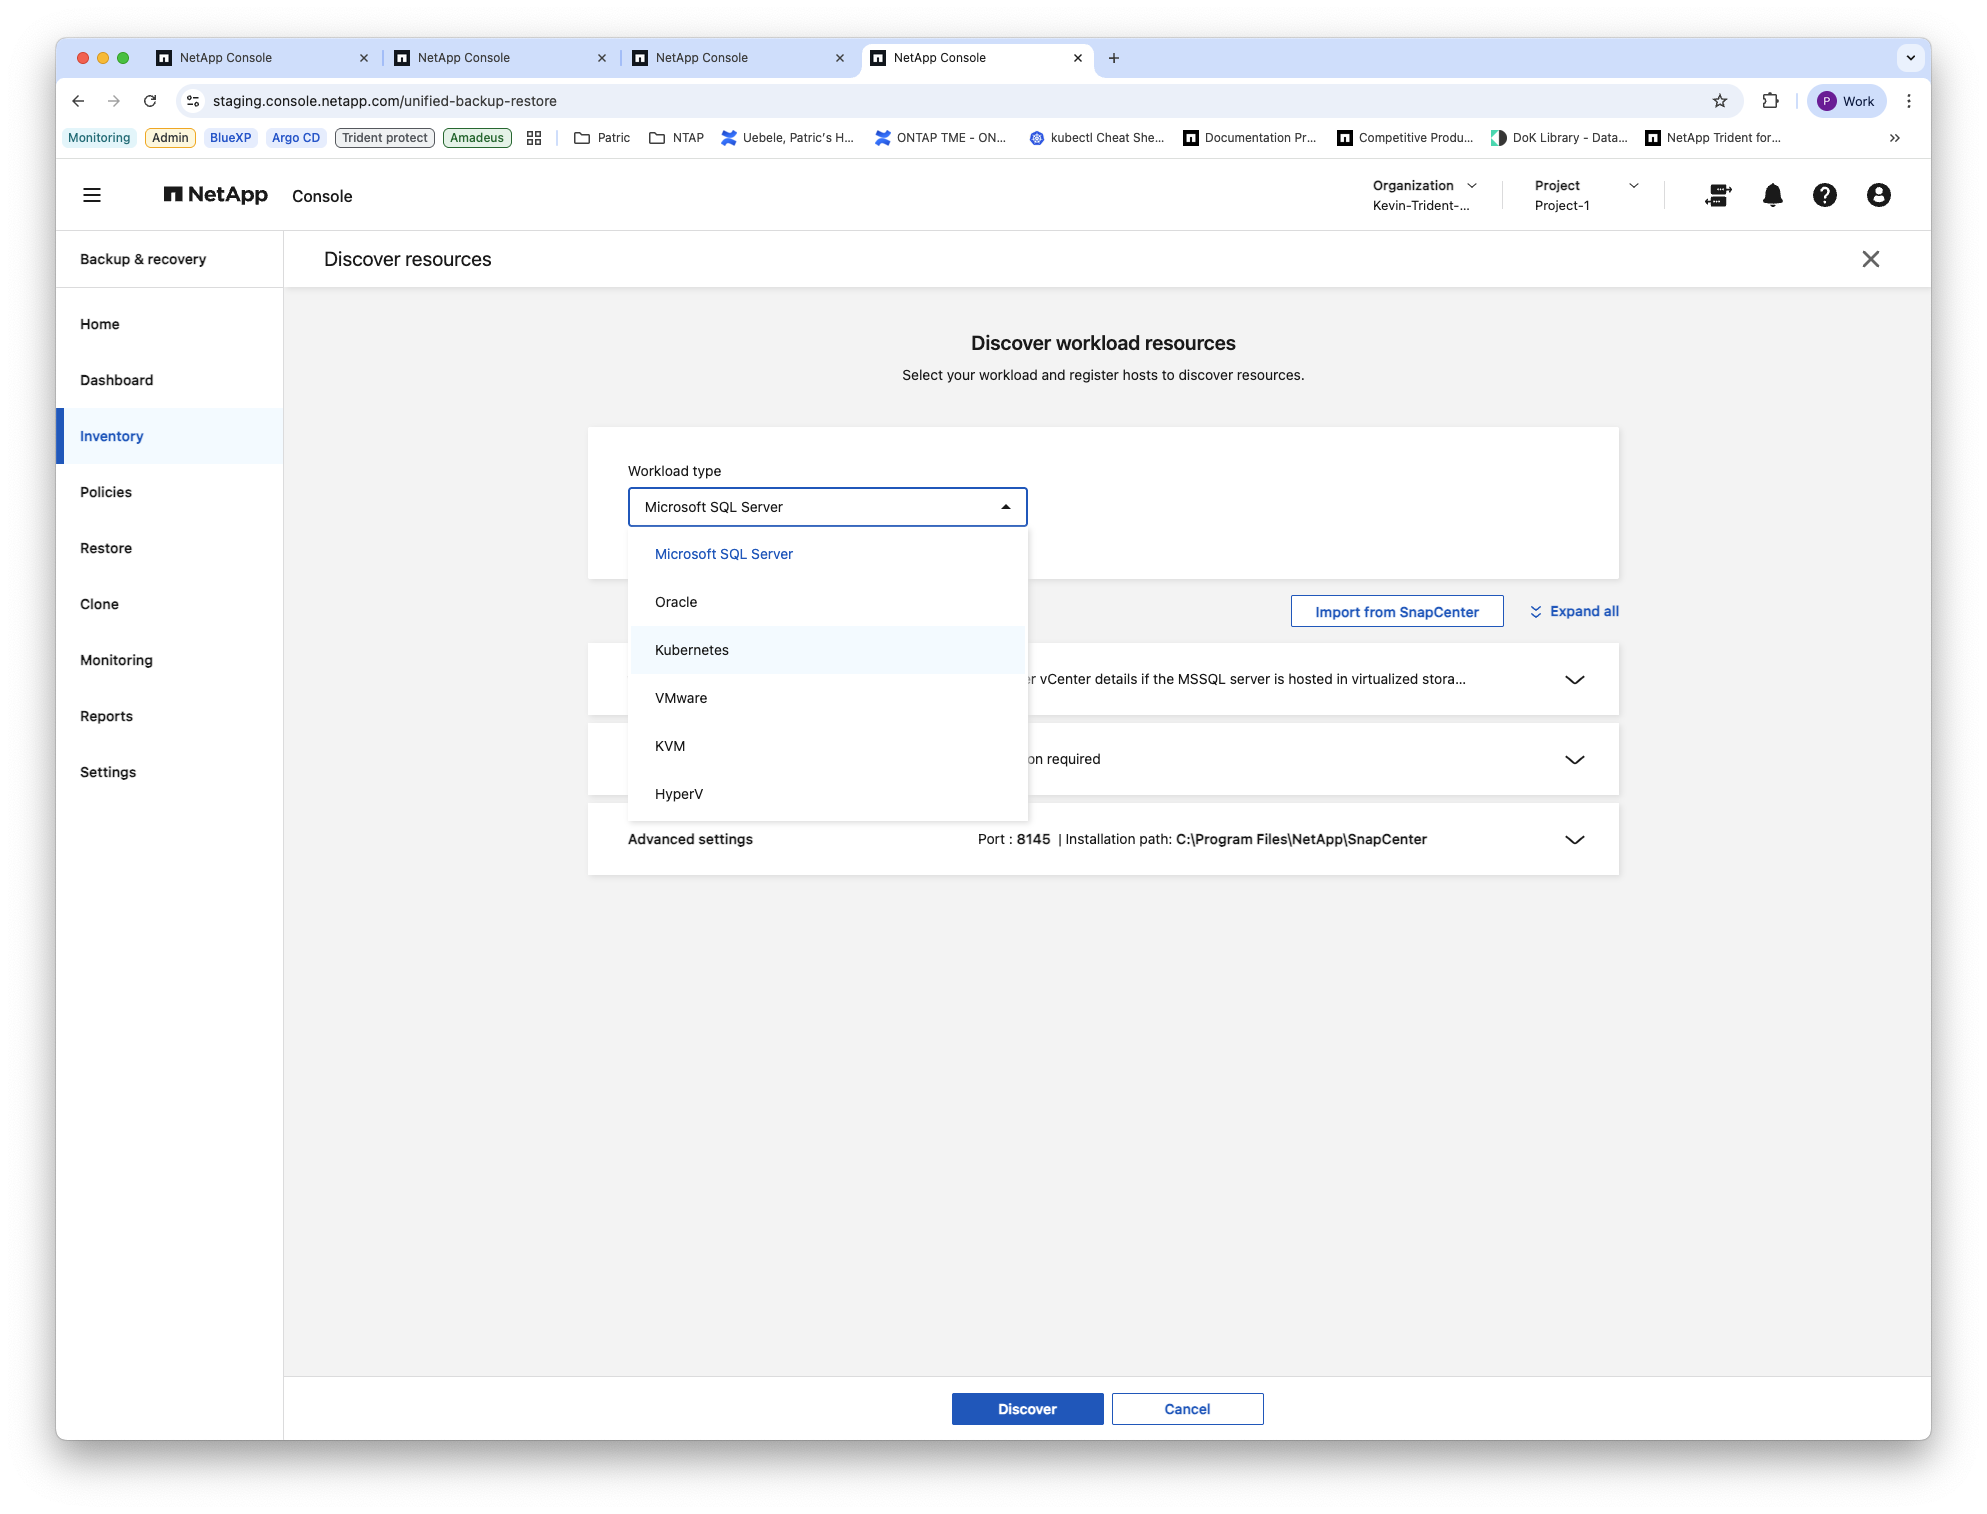Open the hamburger navigation menu
The width and height of the screenshot is (1987, 1514).
pos(92,195)
